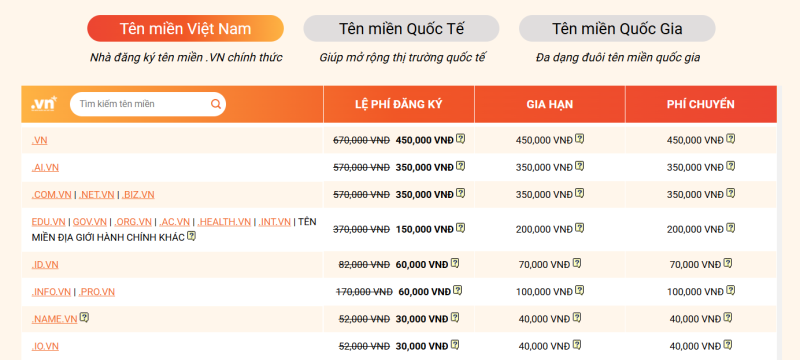This screenshot has width=800, height=360.
Task: Open help icon beside .AI.VN renewal price
Action: pos(580,166)
